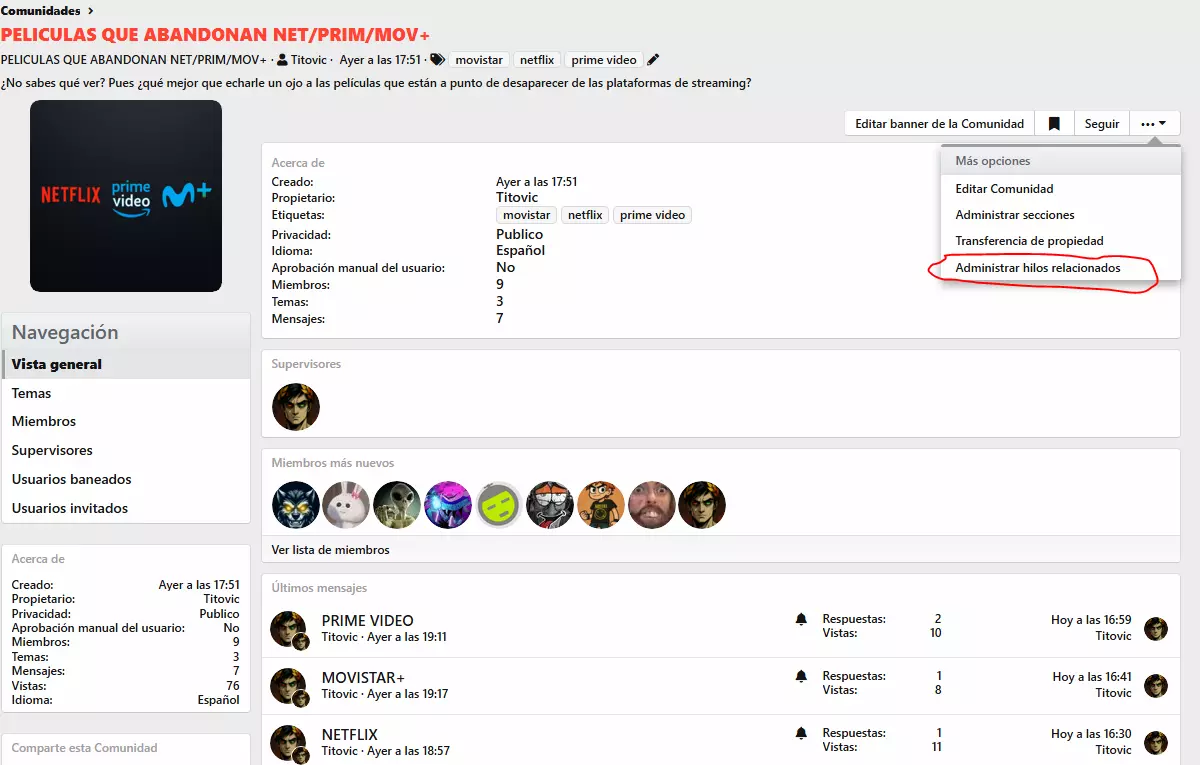The image size is (1200, 765).
Task: Click the prime video tag in the header
Action: (x=604, y=60)
